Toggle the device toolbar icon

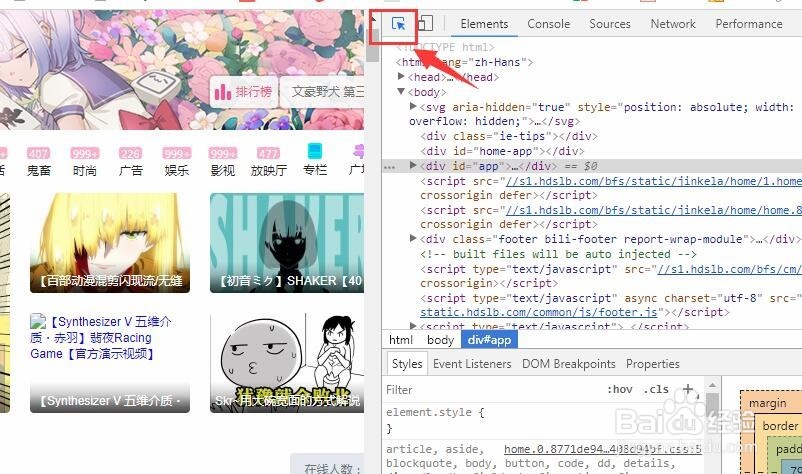(425, 24)
